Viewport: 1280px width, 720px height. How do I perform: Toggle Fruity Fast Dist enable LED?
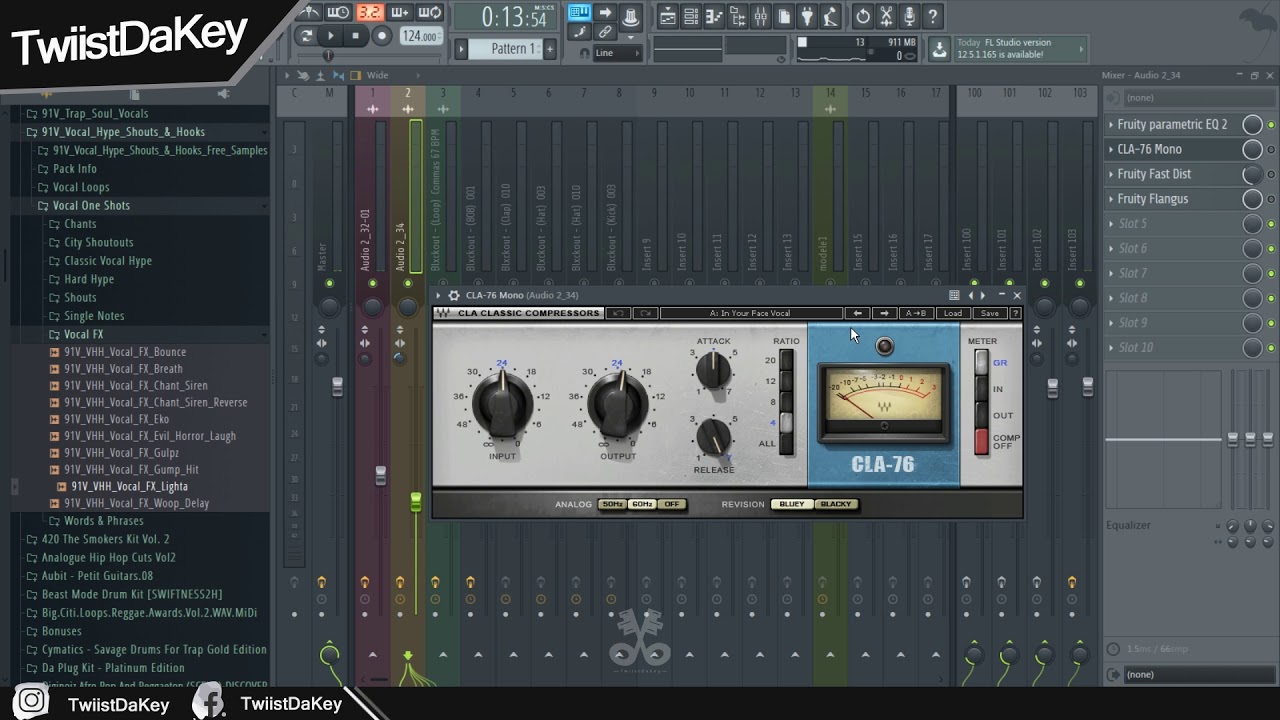[1271, 174]
